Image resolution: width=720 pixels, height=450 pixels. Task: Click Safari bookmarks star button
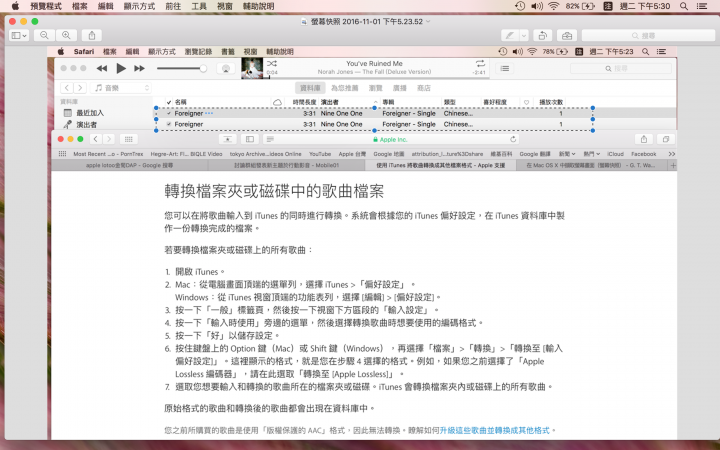click(227, 139)
